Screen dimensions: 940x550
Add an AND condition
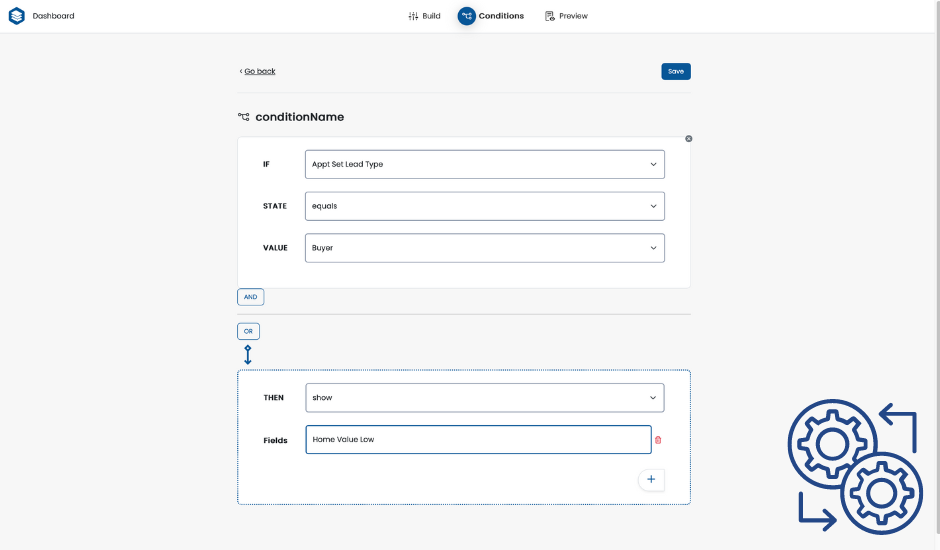[250, 297]
